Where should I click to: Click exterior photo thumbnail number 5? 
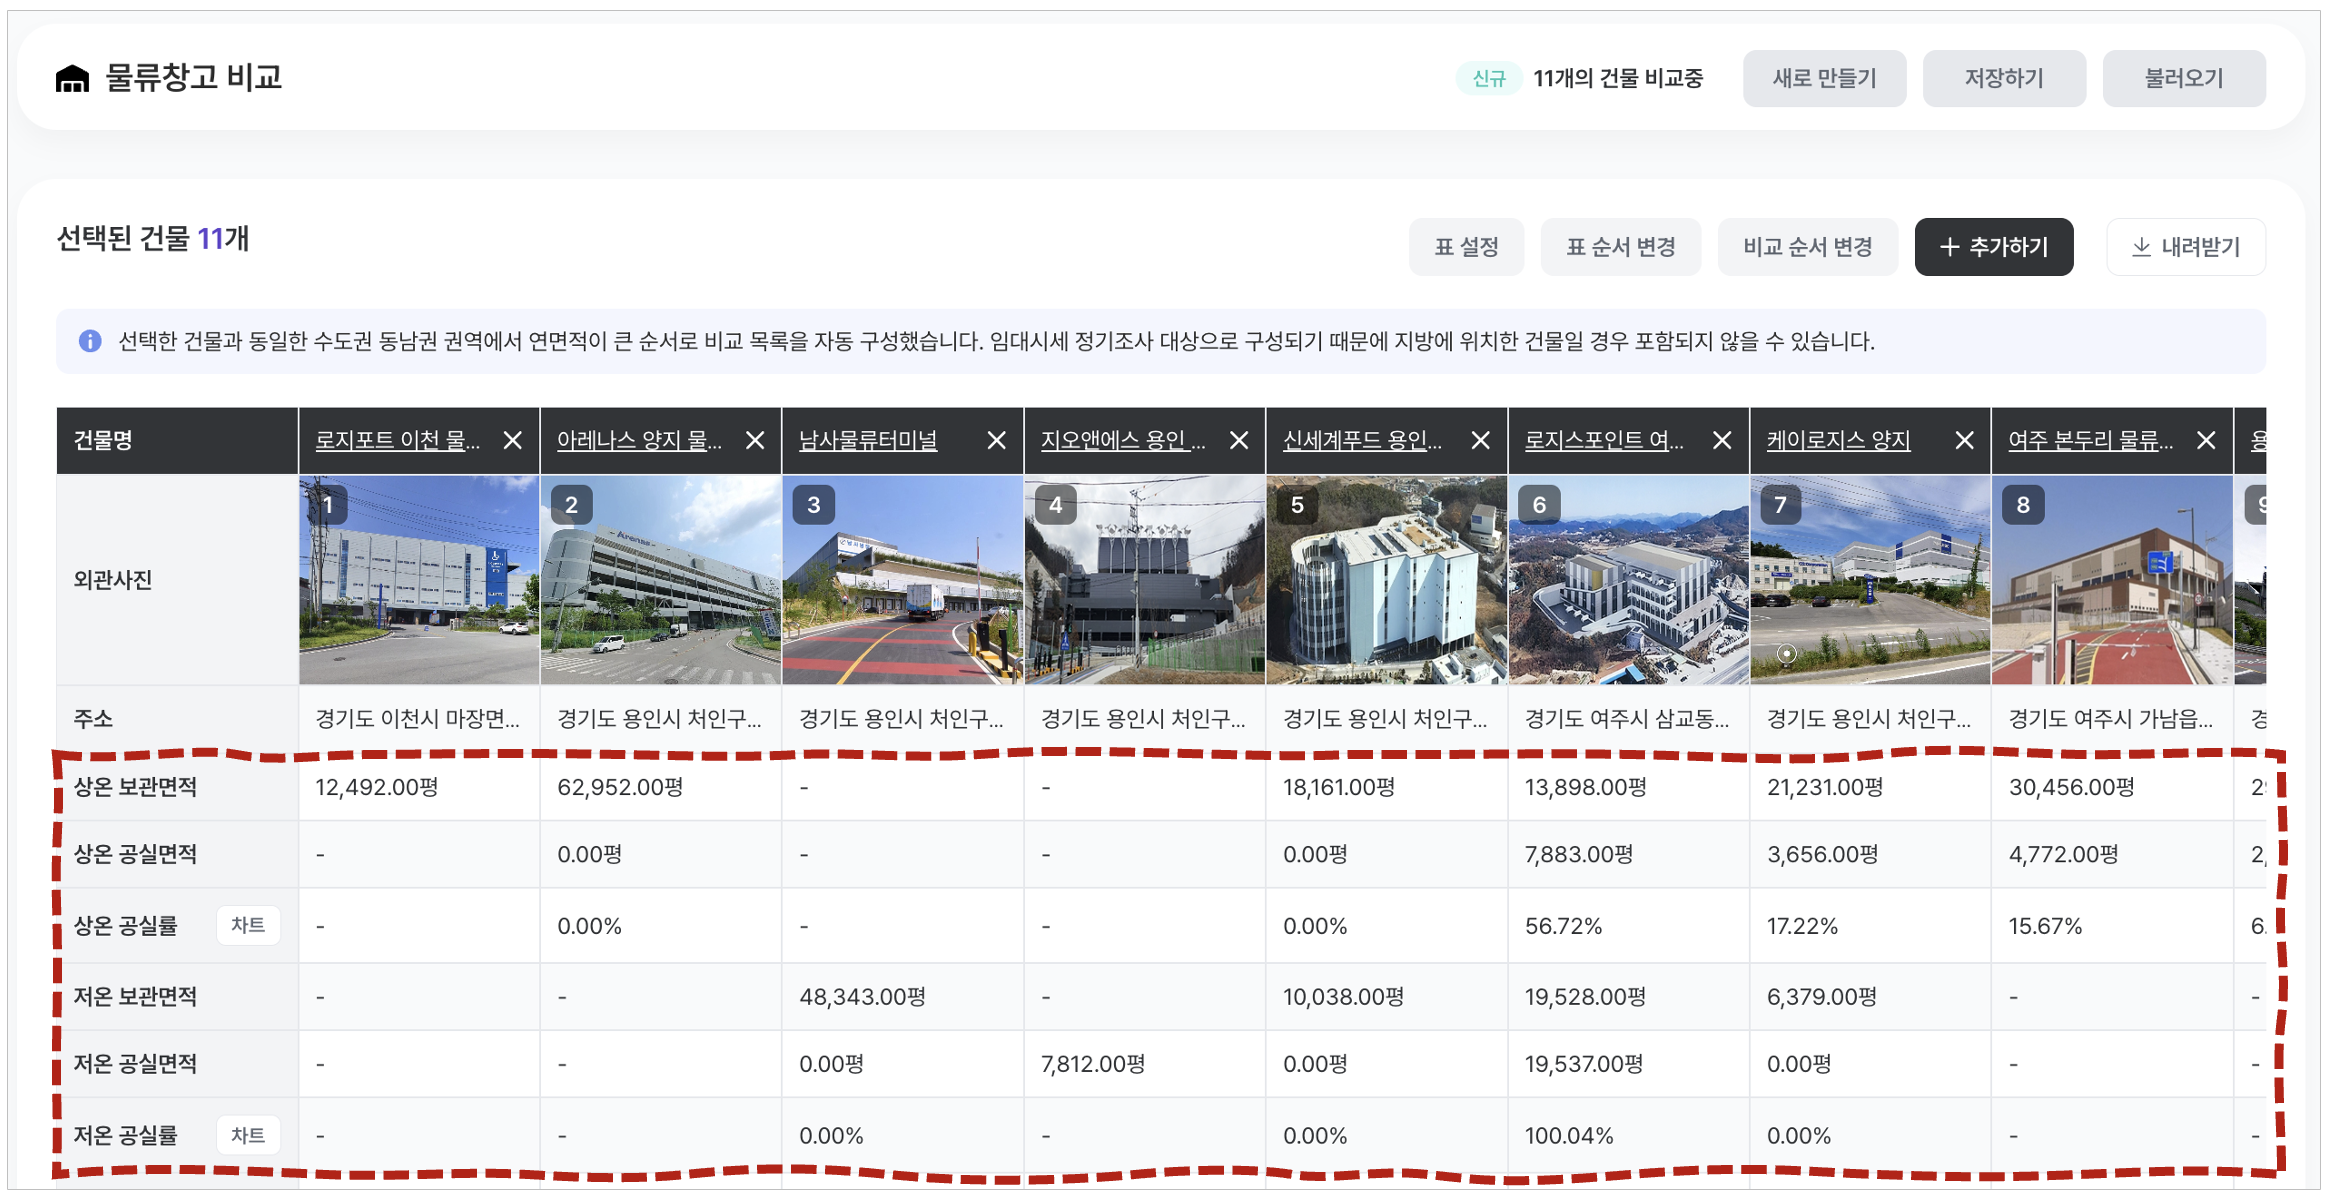(1386, 580)
